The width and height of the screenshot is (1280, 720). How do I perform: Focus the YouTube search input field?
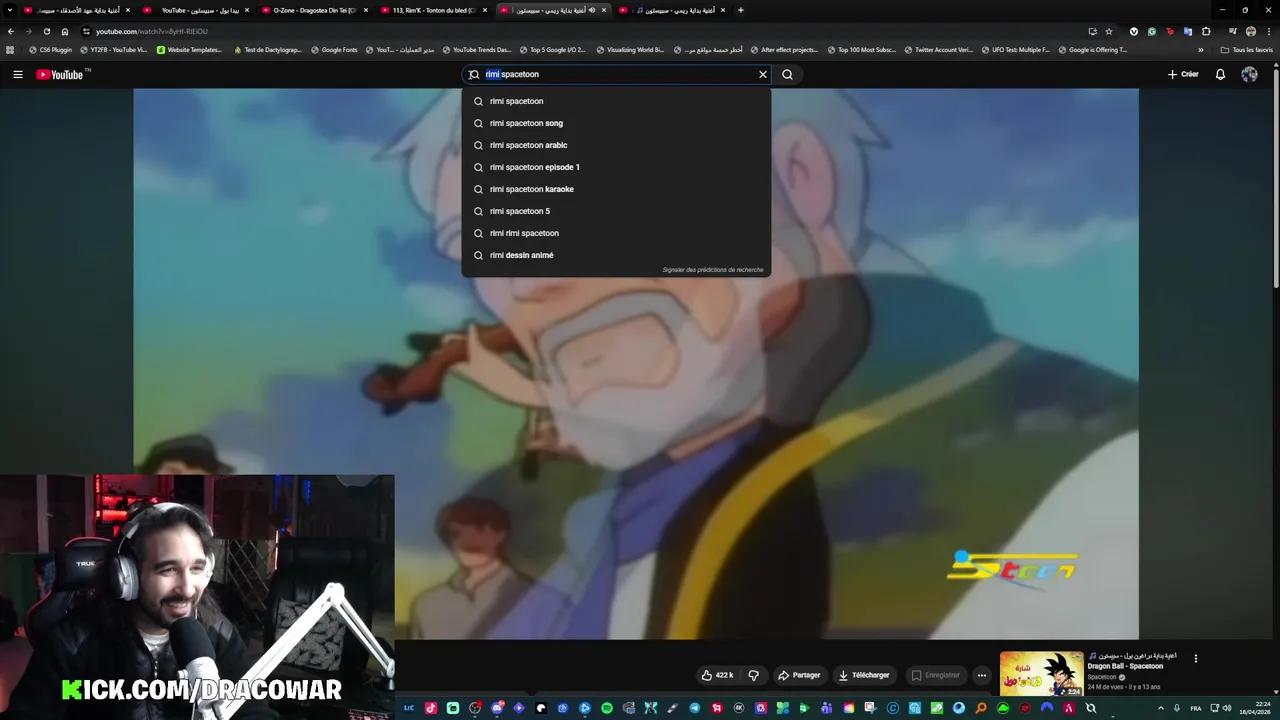pos(615,74)
